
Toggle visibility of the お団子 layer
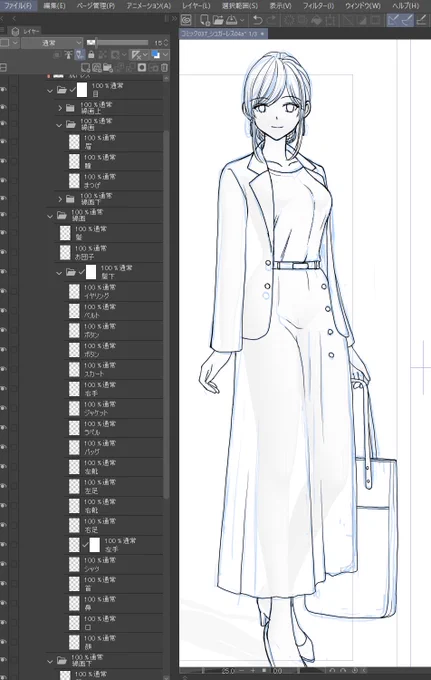click(3, 252)
